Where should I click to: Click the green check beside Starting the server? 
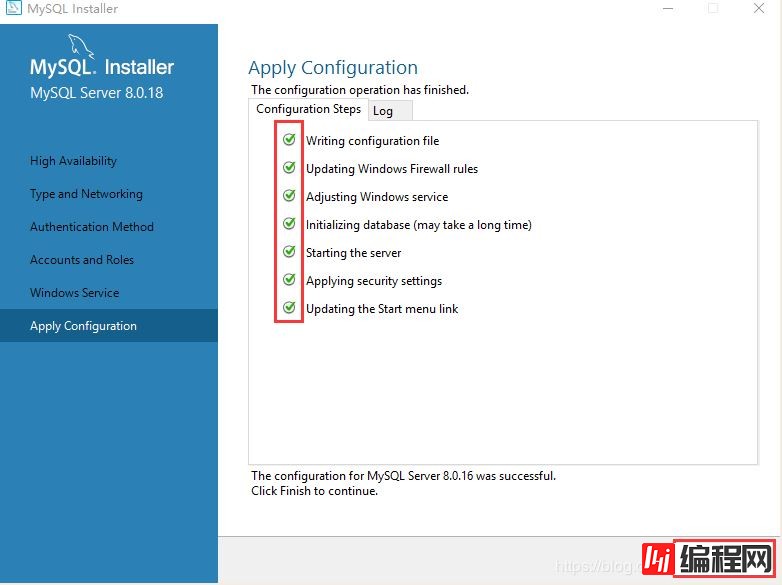[289, 251]
